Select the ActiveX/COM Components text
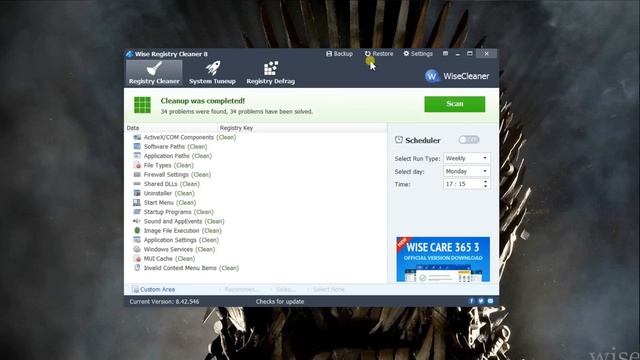 179,138
